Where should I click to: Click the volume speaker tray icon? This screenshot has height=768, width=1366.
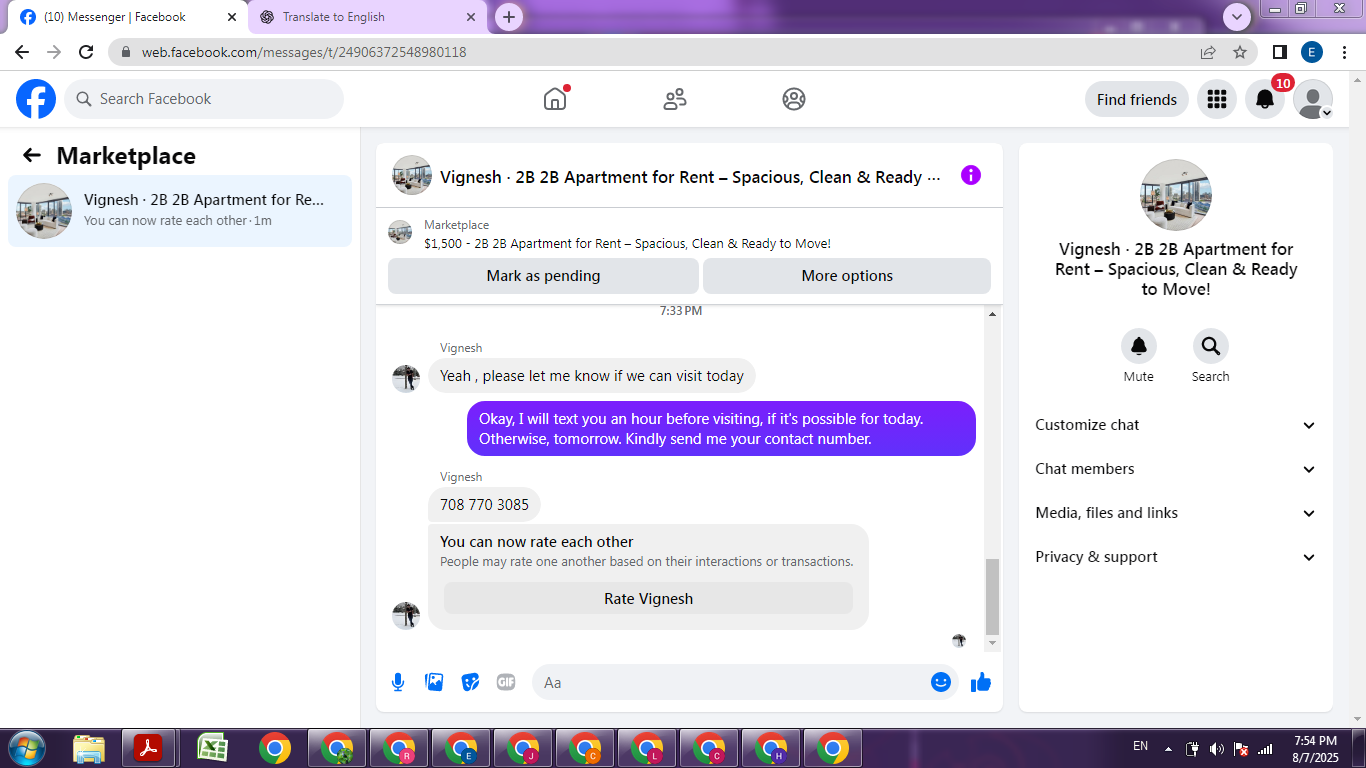[x=1216, y=748]
